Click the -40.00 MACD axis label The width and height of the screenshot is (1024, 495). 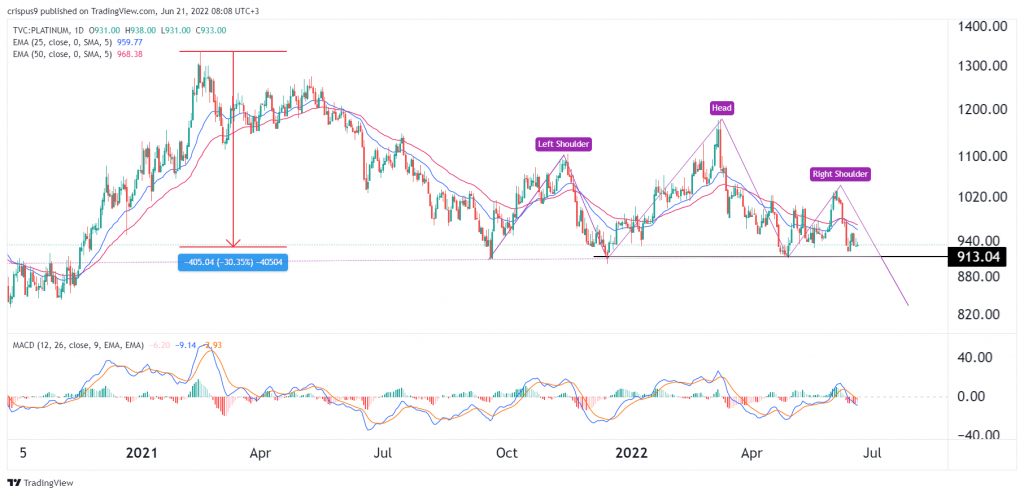tap(979, 436)
